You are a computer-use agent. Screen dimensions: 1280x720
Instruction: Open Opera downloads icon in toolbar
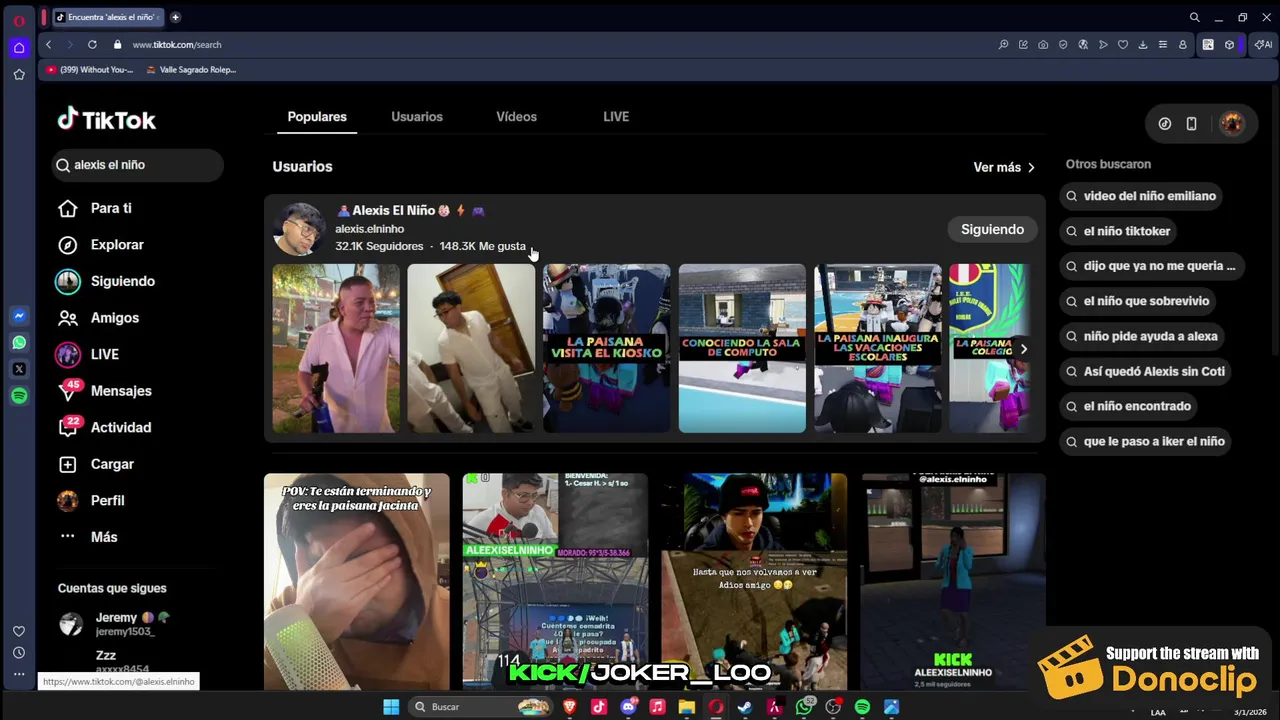pos(1142,44)
